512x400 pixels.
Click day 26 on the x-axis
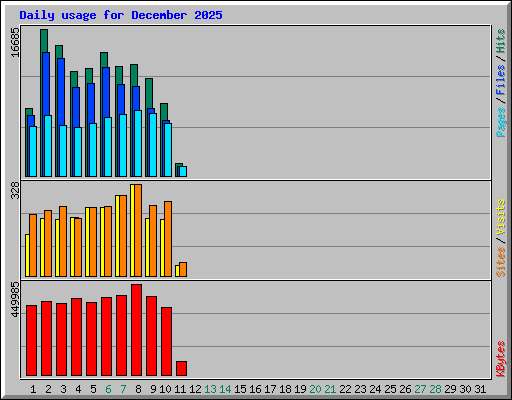[x=405, y=389]
